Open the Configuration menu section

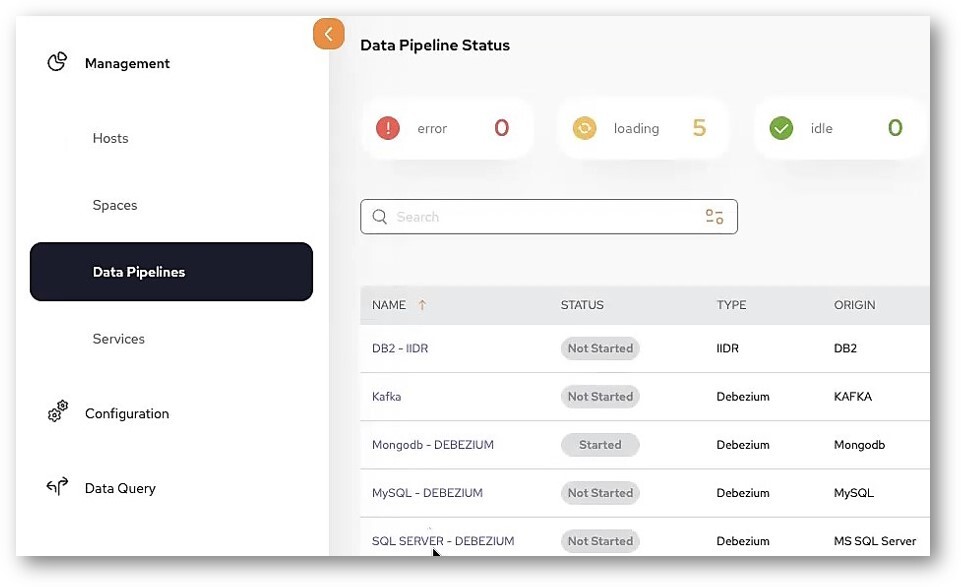127,414
